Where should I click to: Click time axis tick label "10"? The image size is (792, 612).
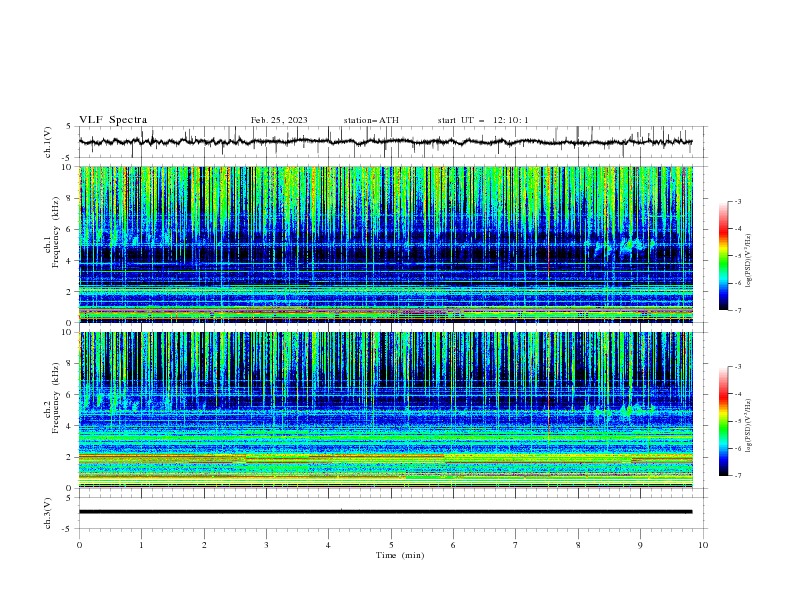point(703,545)
